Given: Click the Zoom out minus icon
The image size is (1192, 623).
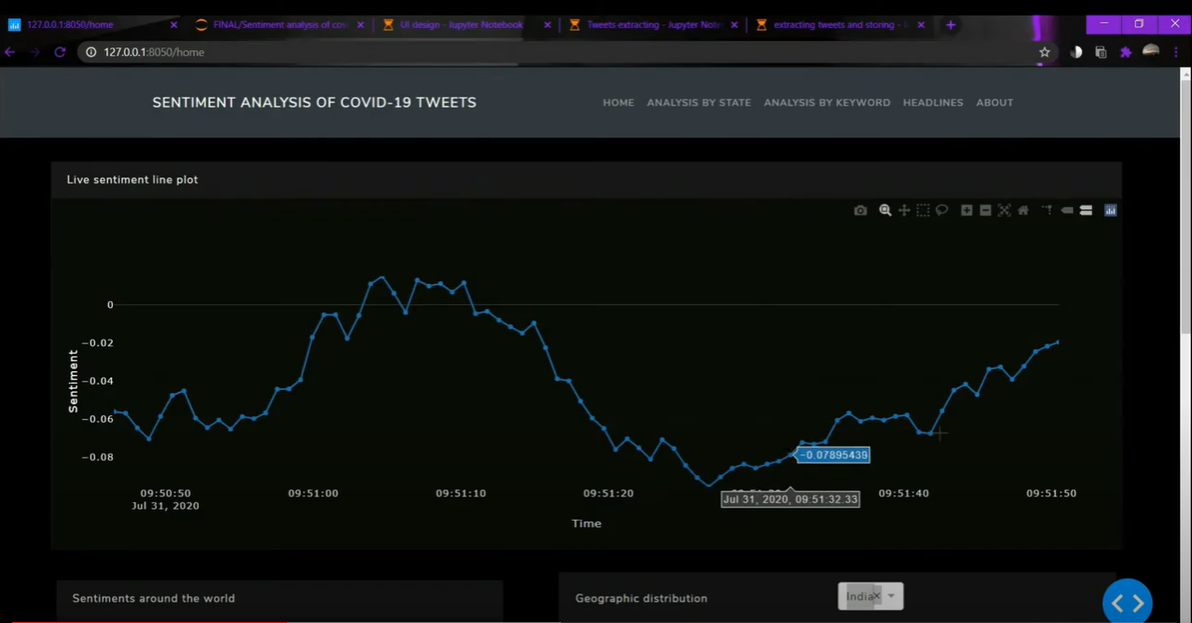Looking at the screenshot, I should click(985, 210).
